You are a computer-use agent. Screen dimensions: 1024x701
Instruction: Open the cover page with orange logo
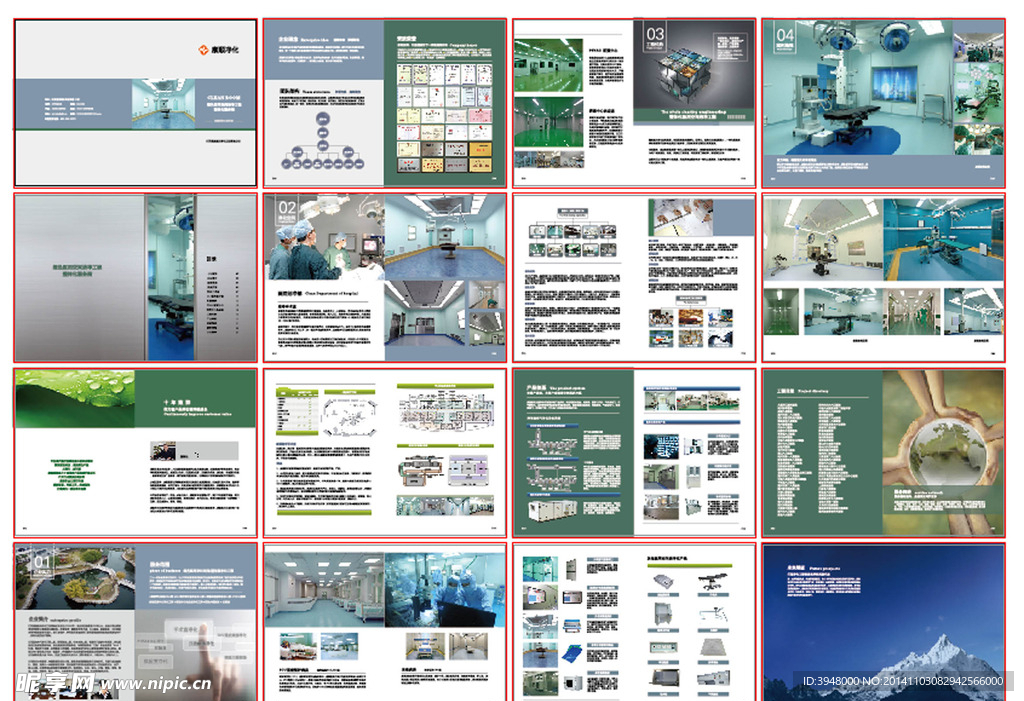[x=135, y=103]
